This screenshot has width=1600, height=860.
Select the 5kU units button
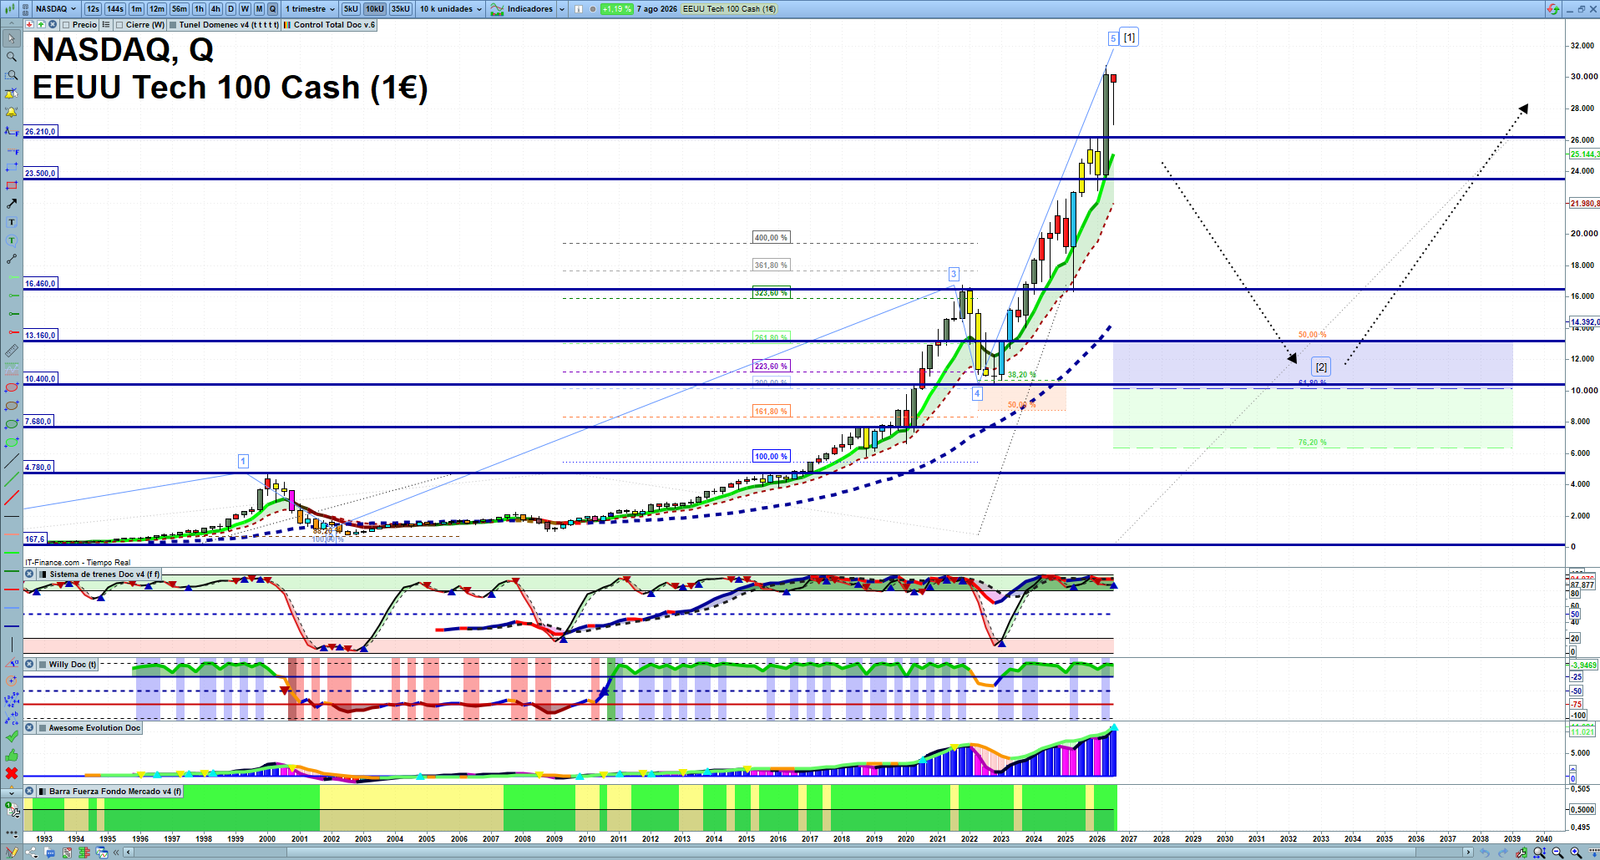click(351, 9)
